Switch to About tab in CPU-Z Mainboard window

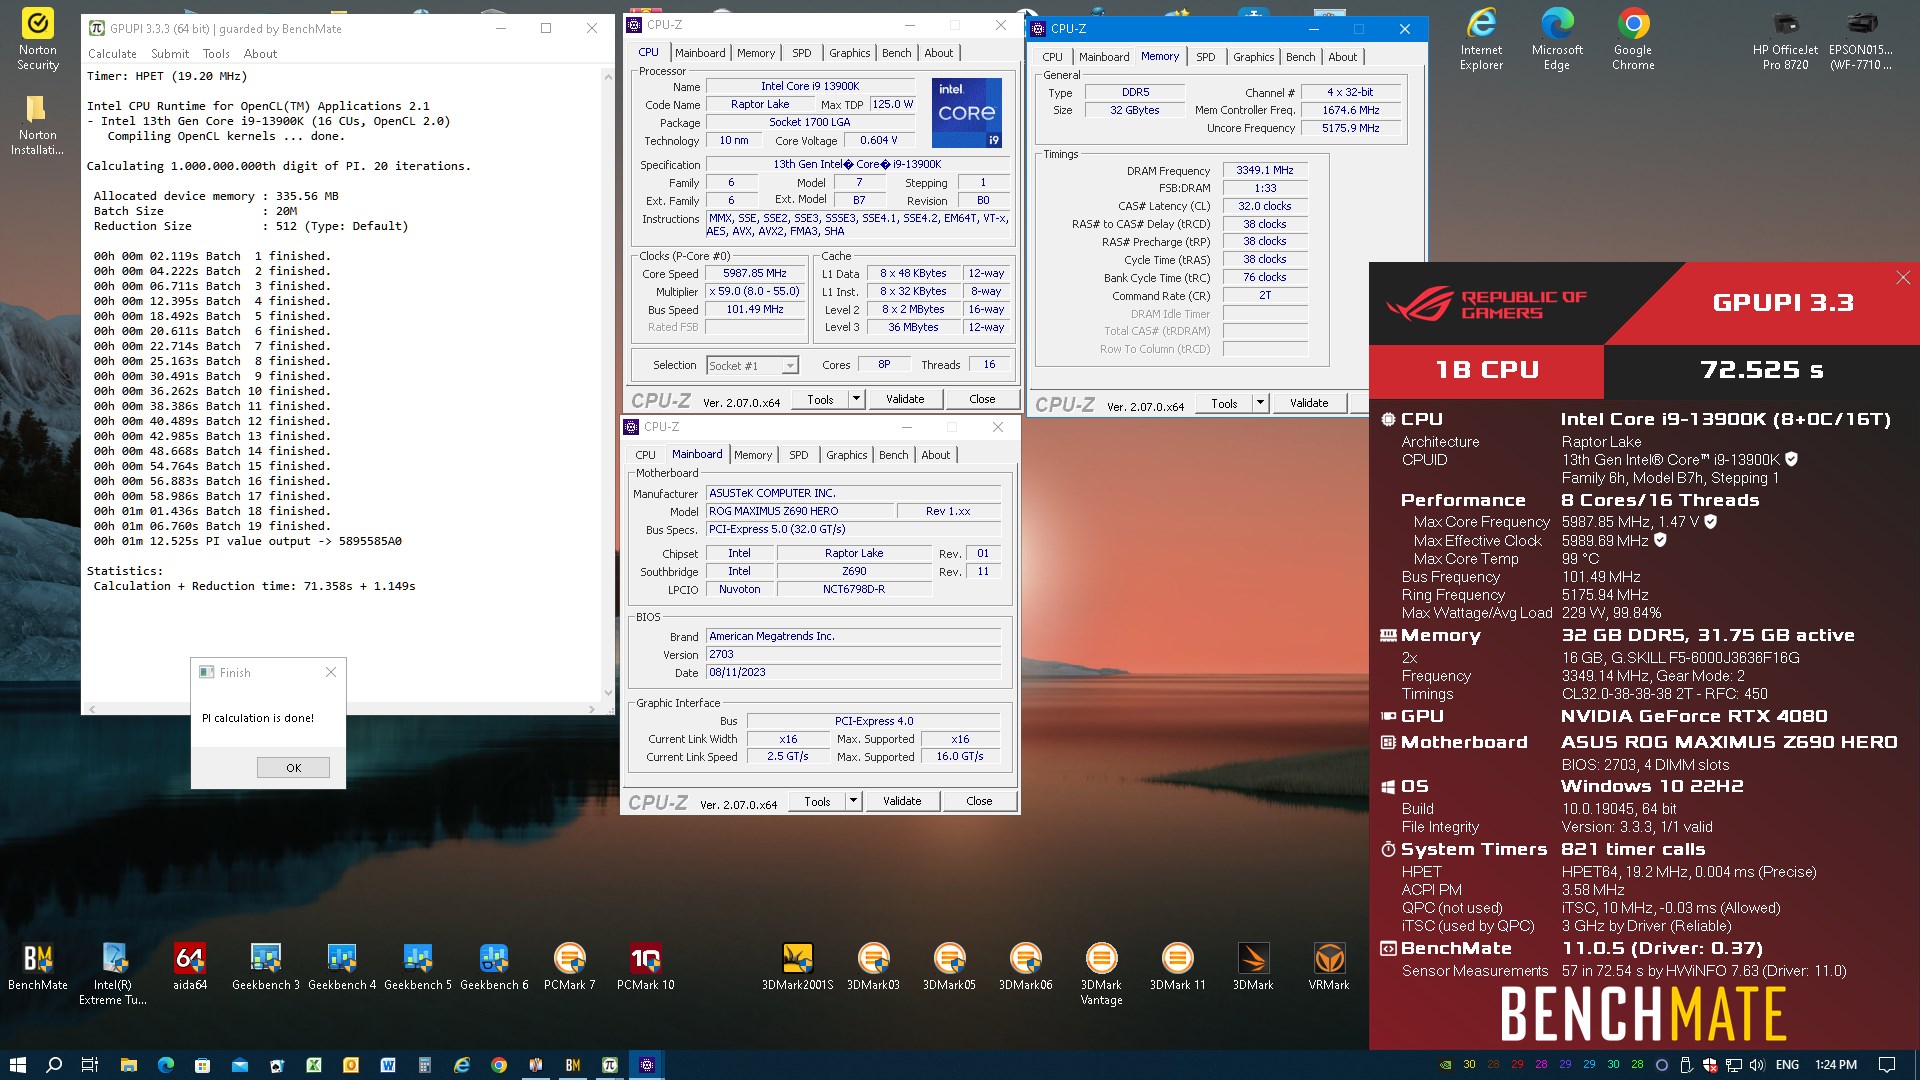936,455
